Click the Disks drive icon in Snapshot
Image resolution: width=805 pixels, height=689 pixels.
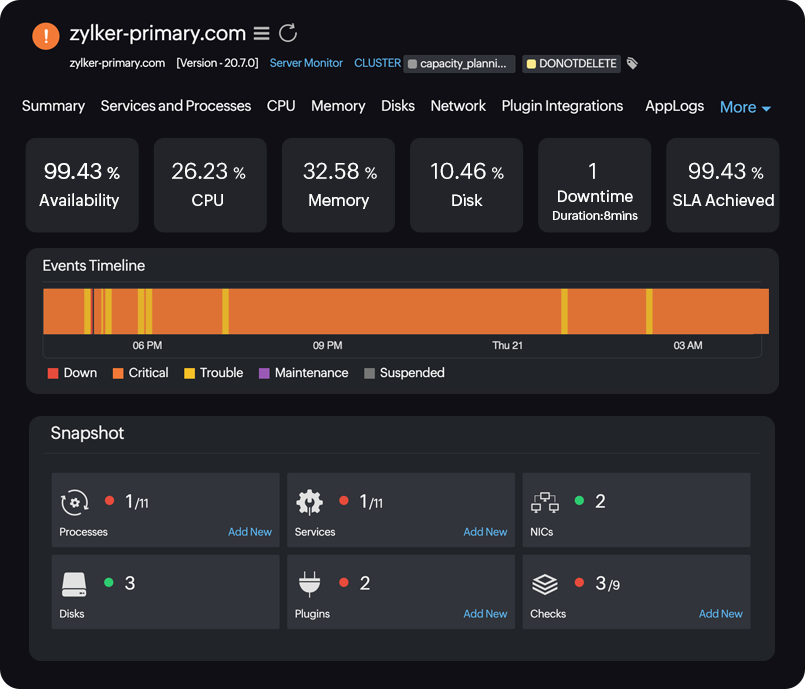(x=74, y=585)
